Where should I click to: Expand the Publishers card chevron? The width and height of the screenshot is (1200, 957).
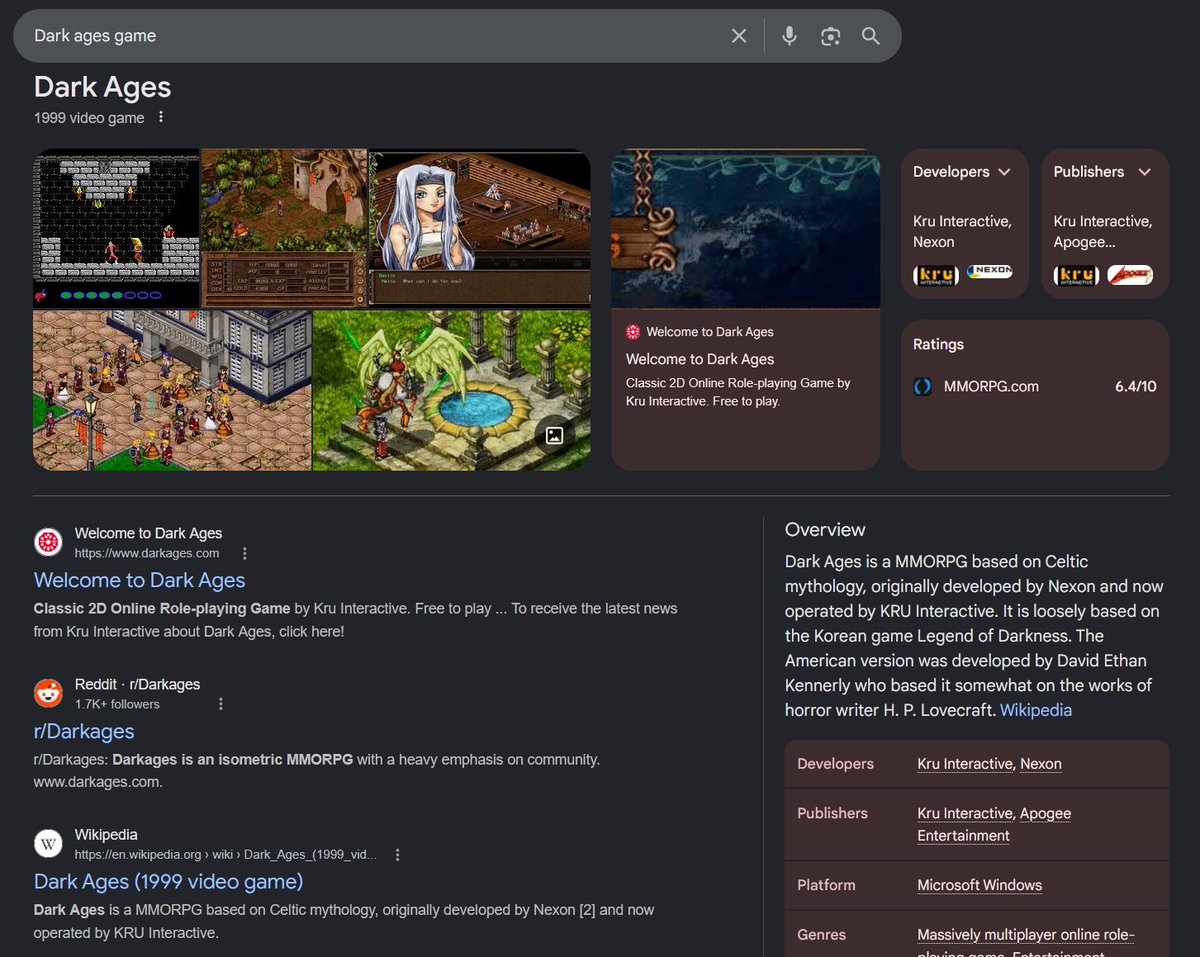(1144, 172)
